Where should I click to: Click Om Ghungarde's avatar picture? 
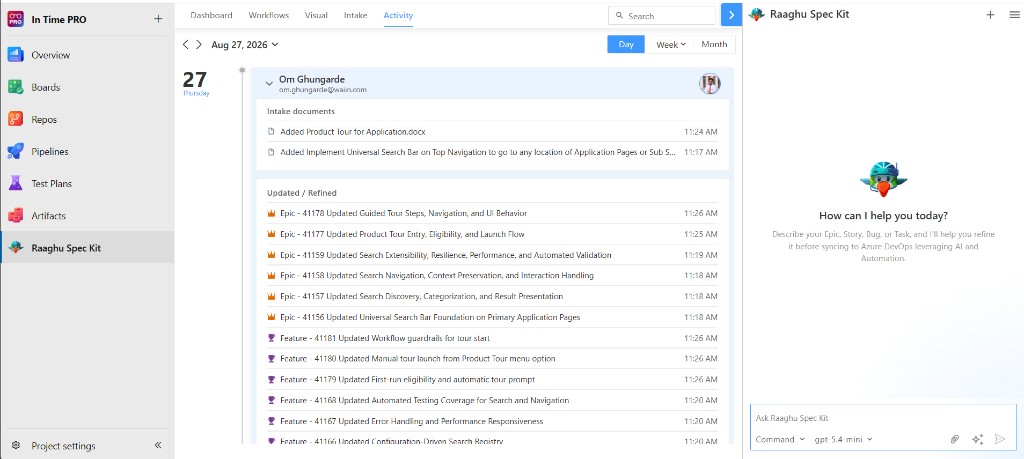709,84
